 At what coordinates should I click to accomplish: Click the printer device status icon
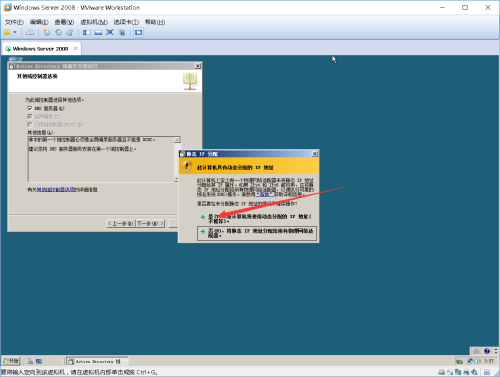(x=466, y=372)
